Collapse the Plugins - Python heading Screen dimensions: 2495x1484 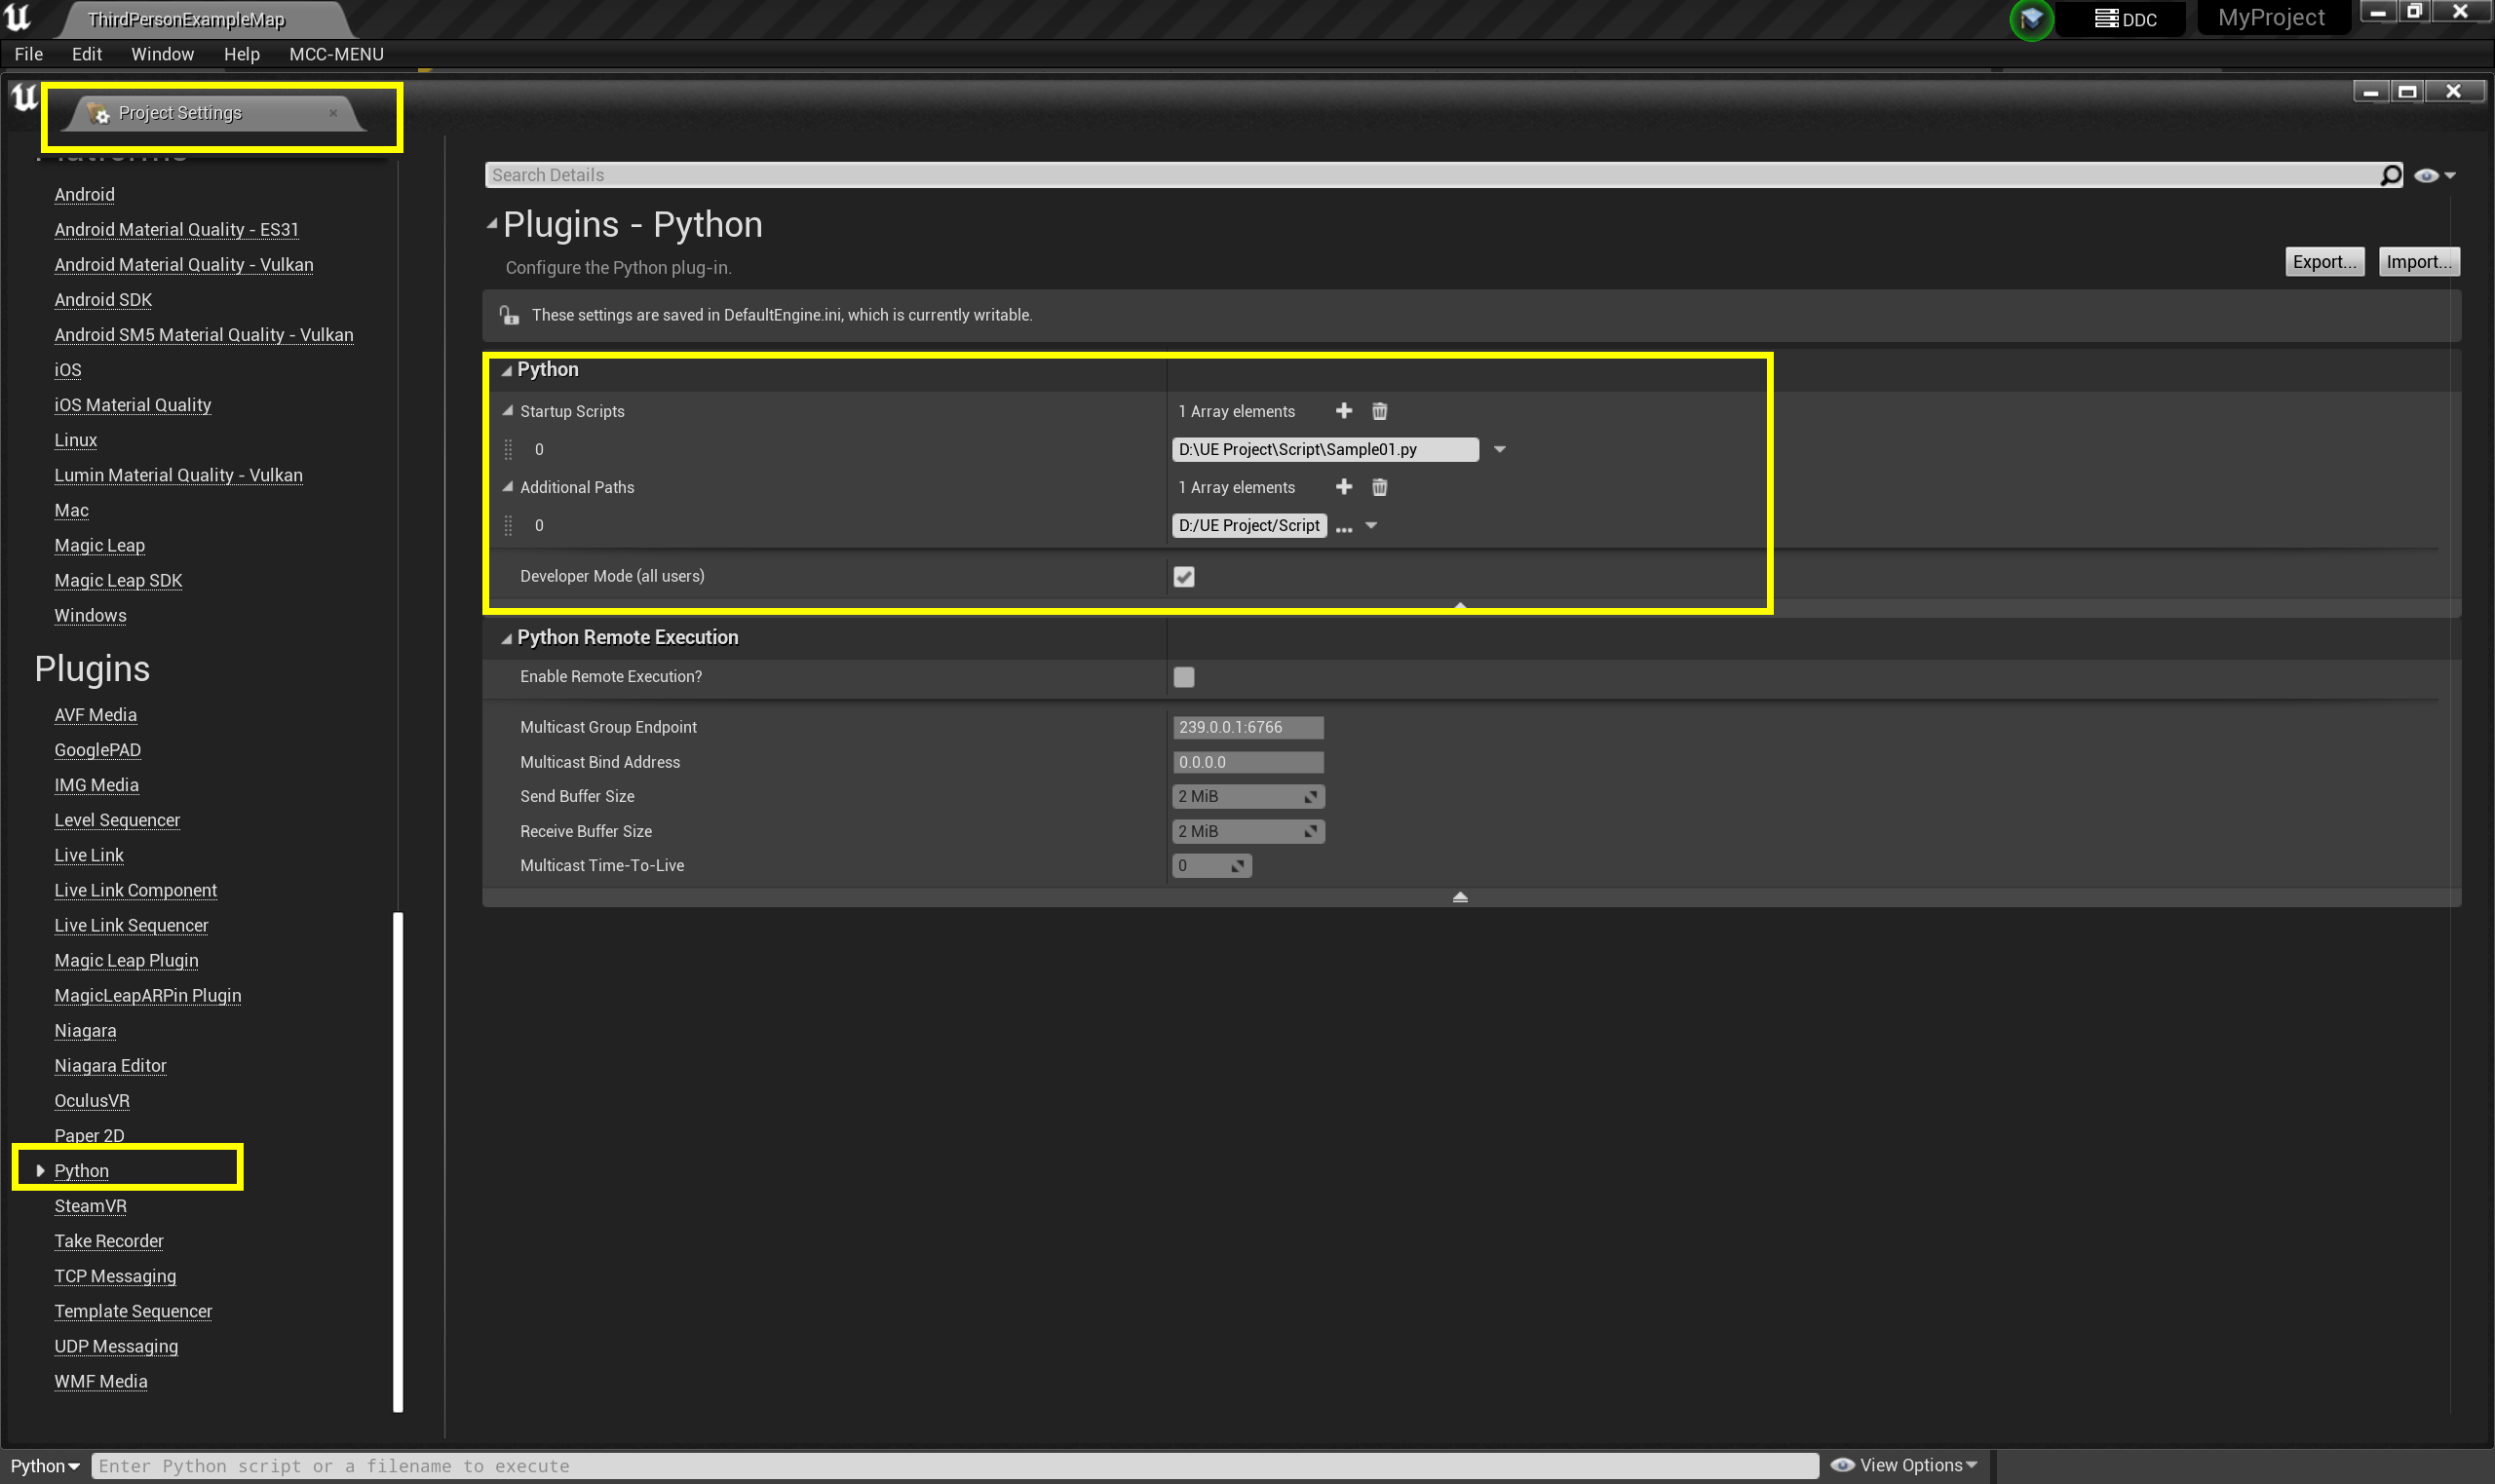point(491,224)
